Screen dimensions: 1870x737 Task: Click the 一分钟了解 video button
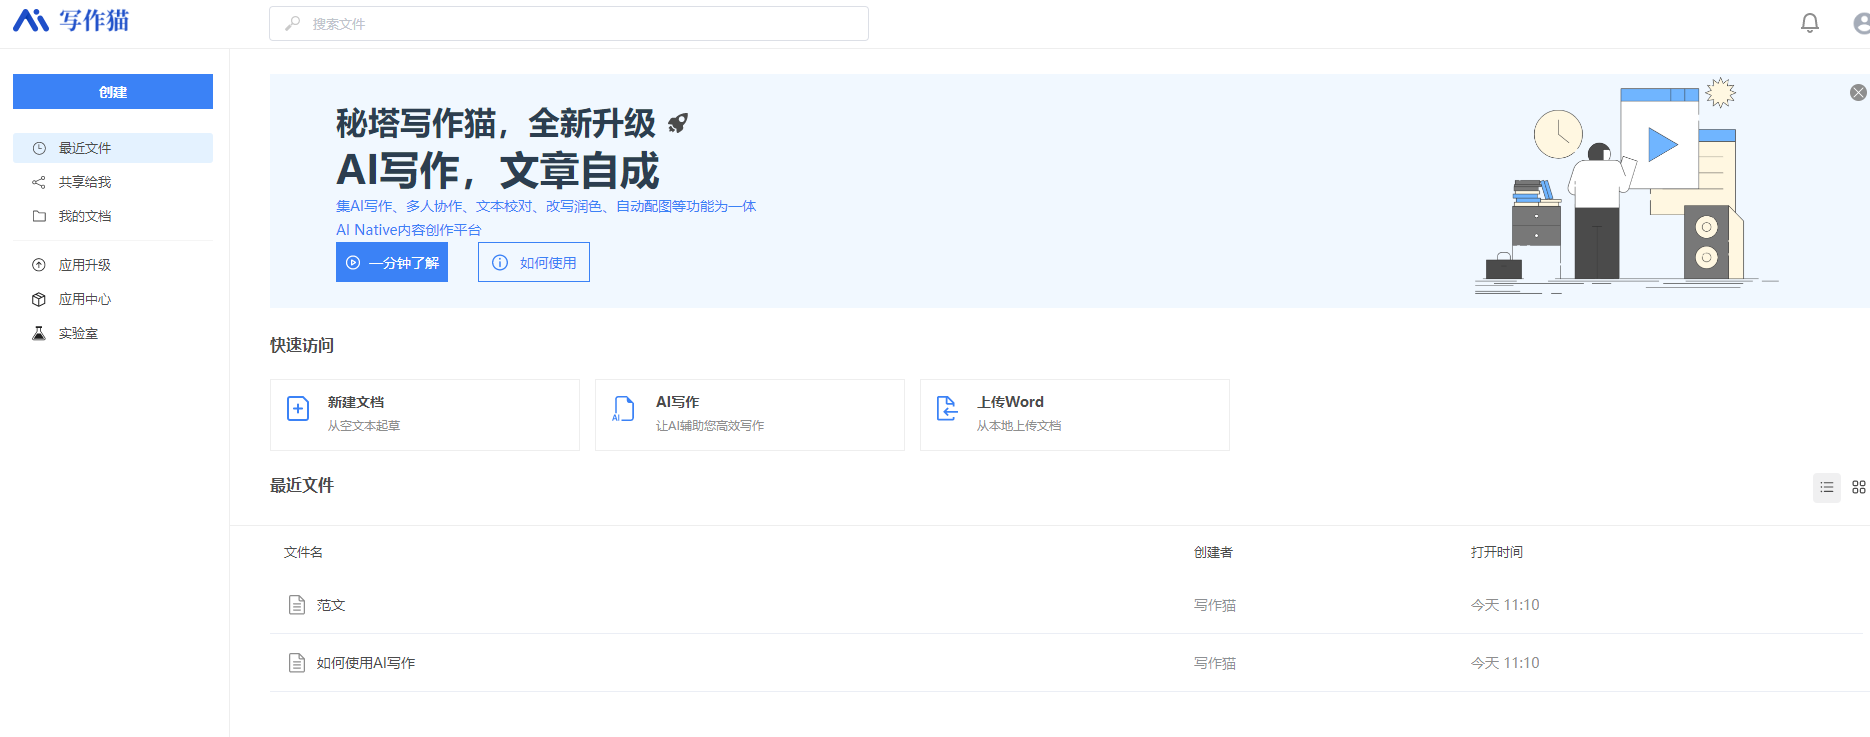click(x=392, y=263)
